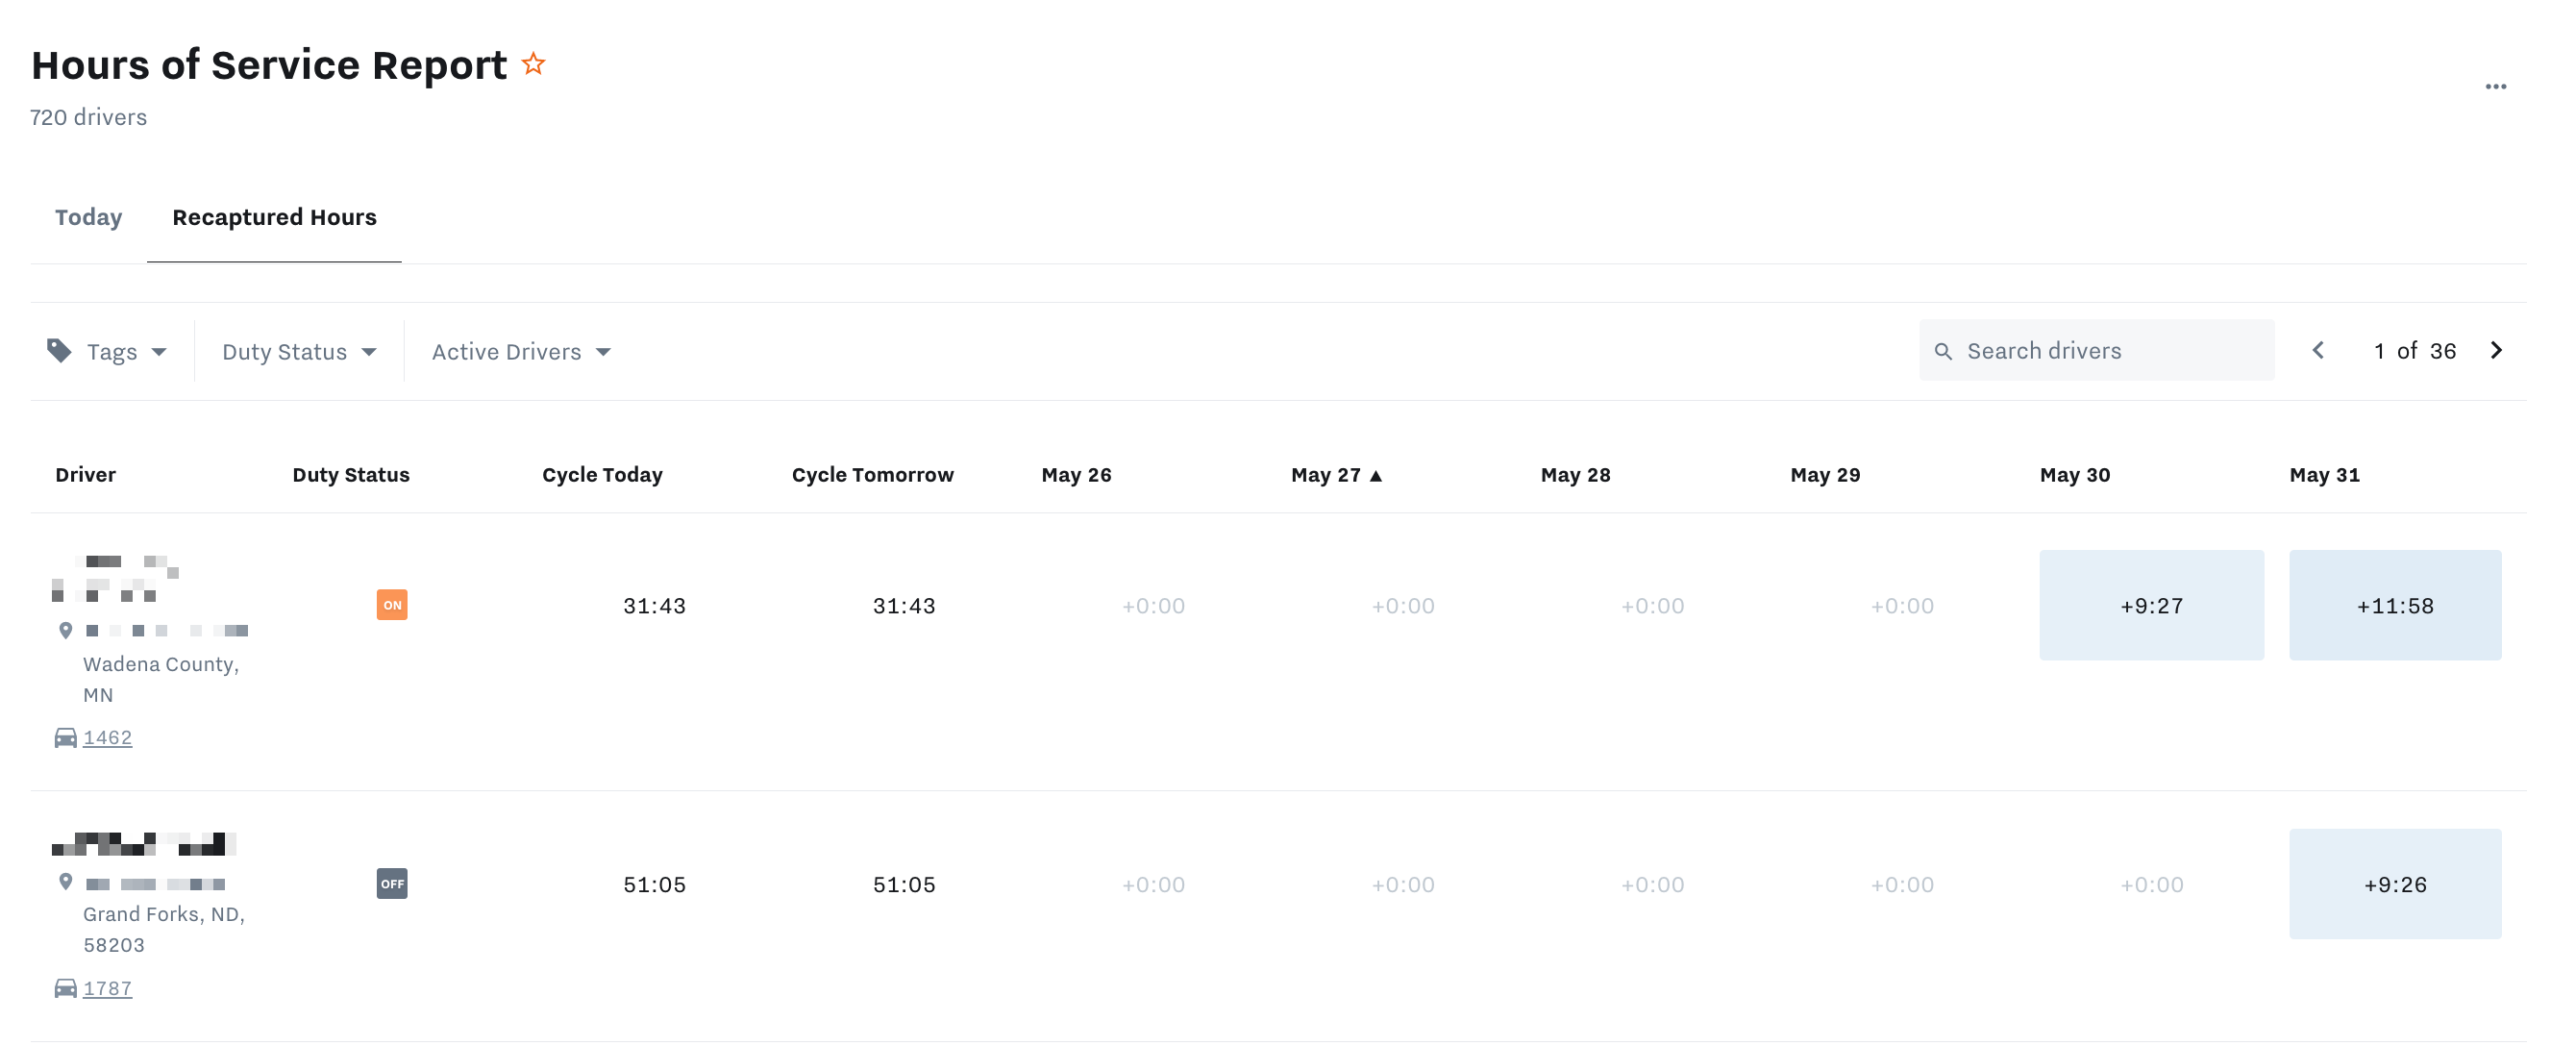
Task: Select the Recaptured Hours tab
Action: tap(274, 217)
